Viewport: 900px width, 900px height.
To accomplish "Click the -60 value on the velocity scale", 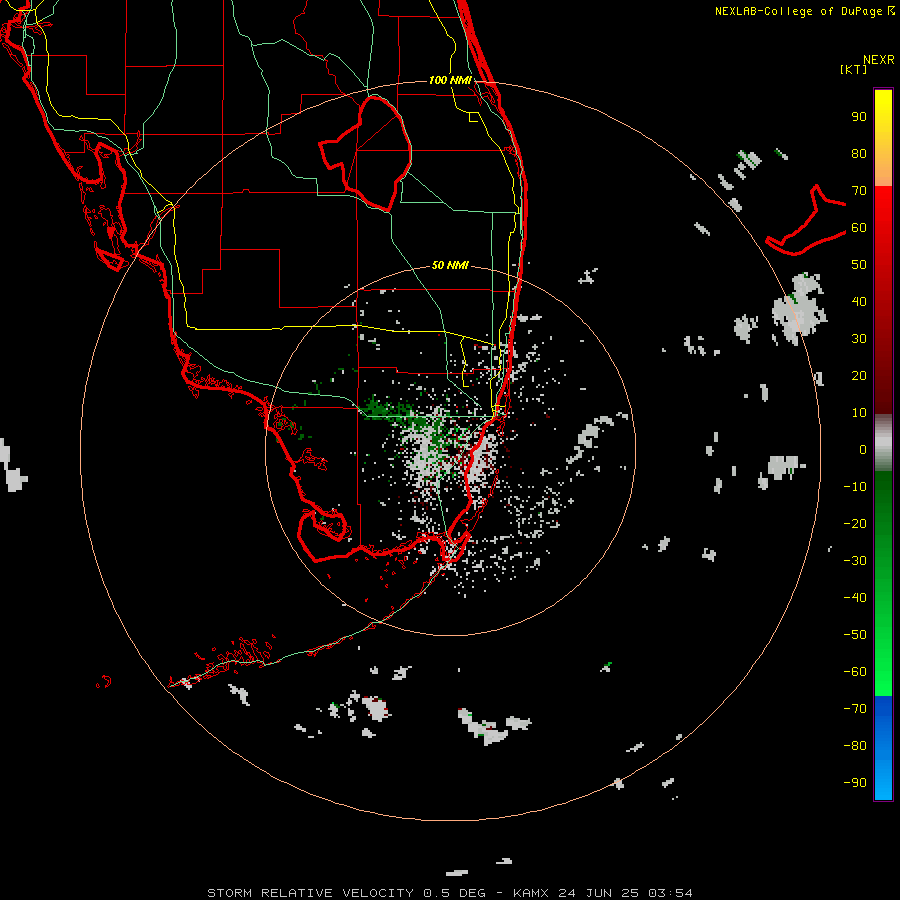I will 855,672.
